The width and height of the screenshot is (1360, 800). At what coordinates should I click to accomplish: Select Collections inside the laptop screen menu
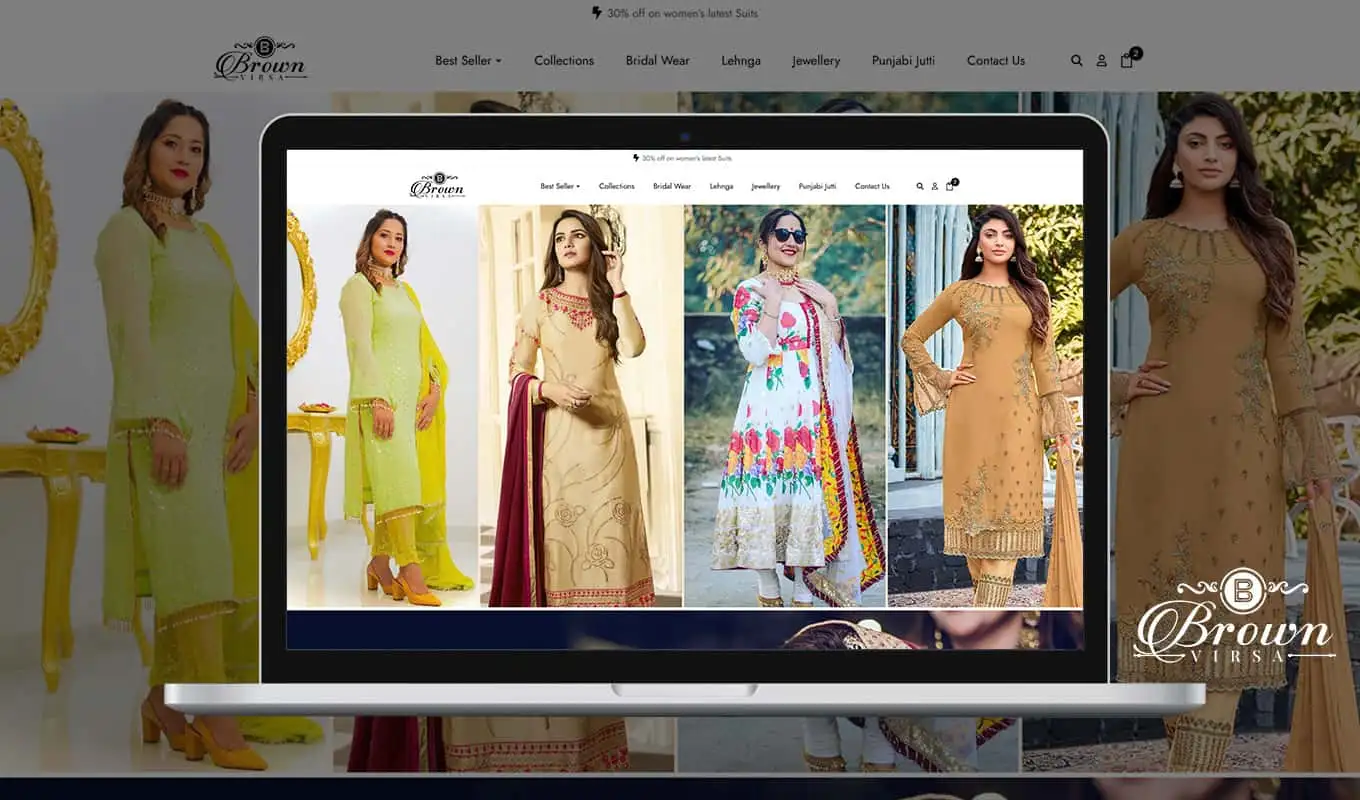click(617, 186)
